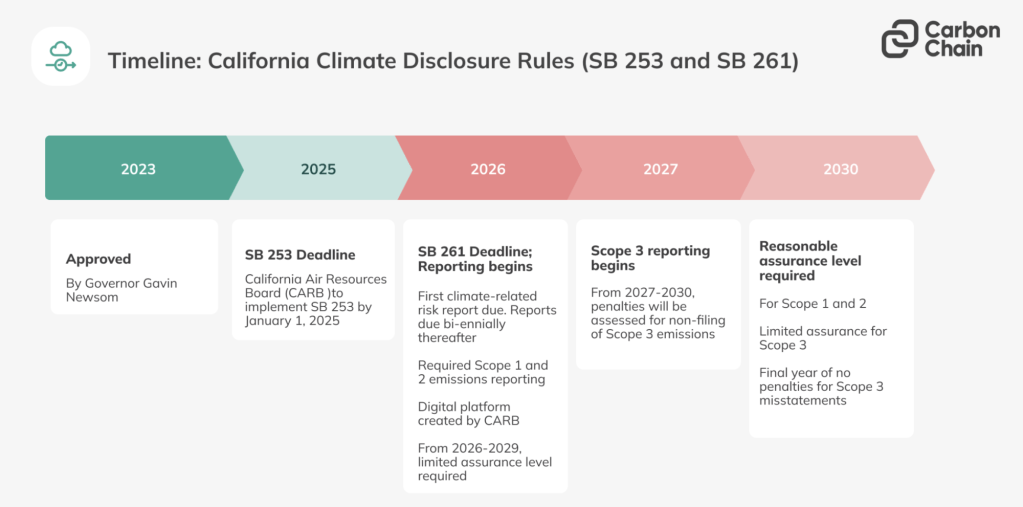Click 'Final year of no penalties' paragraph
Image resolution: width=1023 pixels, height=507 pixels.
click(x=821, y=386)
